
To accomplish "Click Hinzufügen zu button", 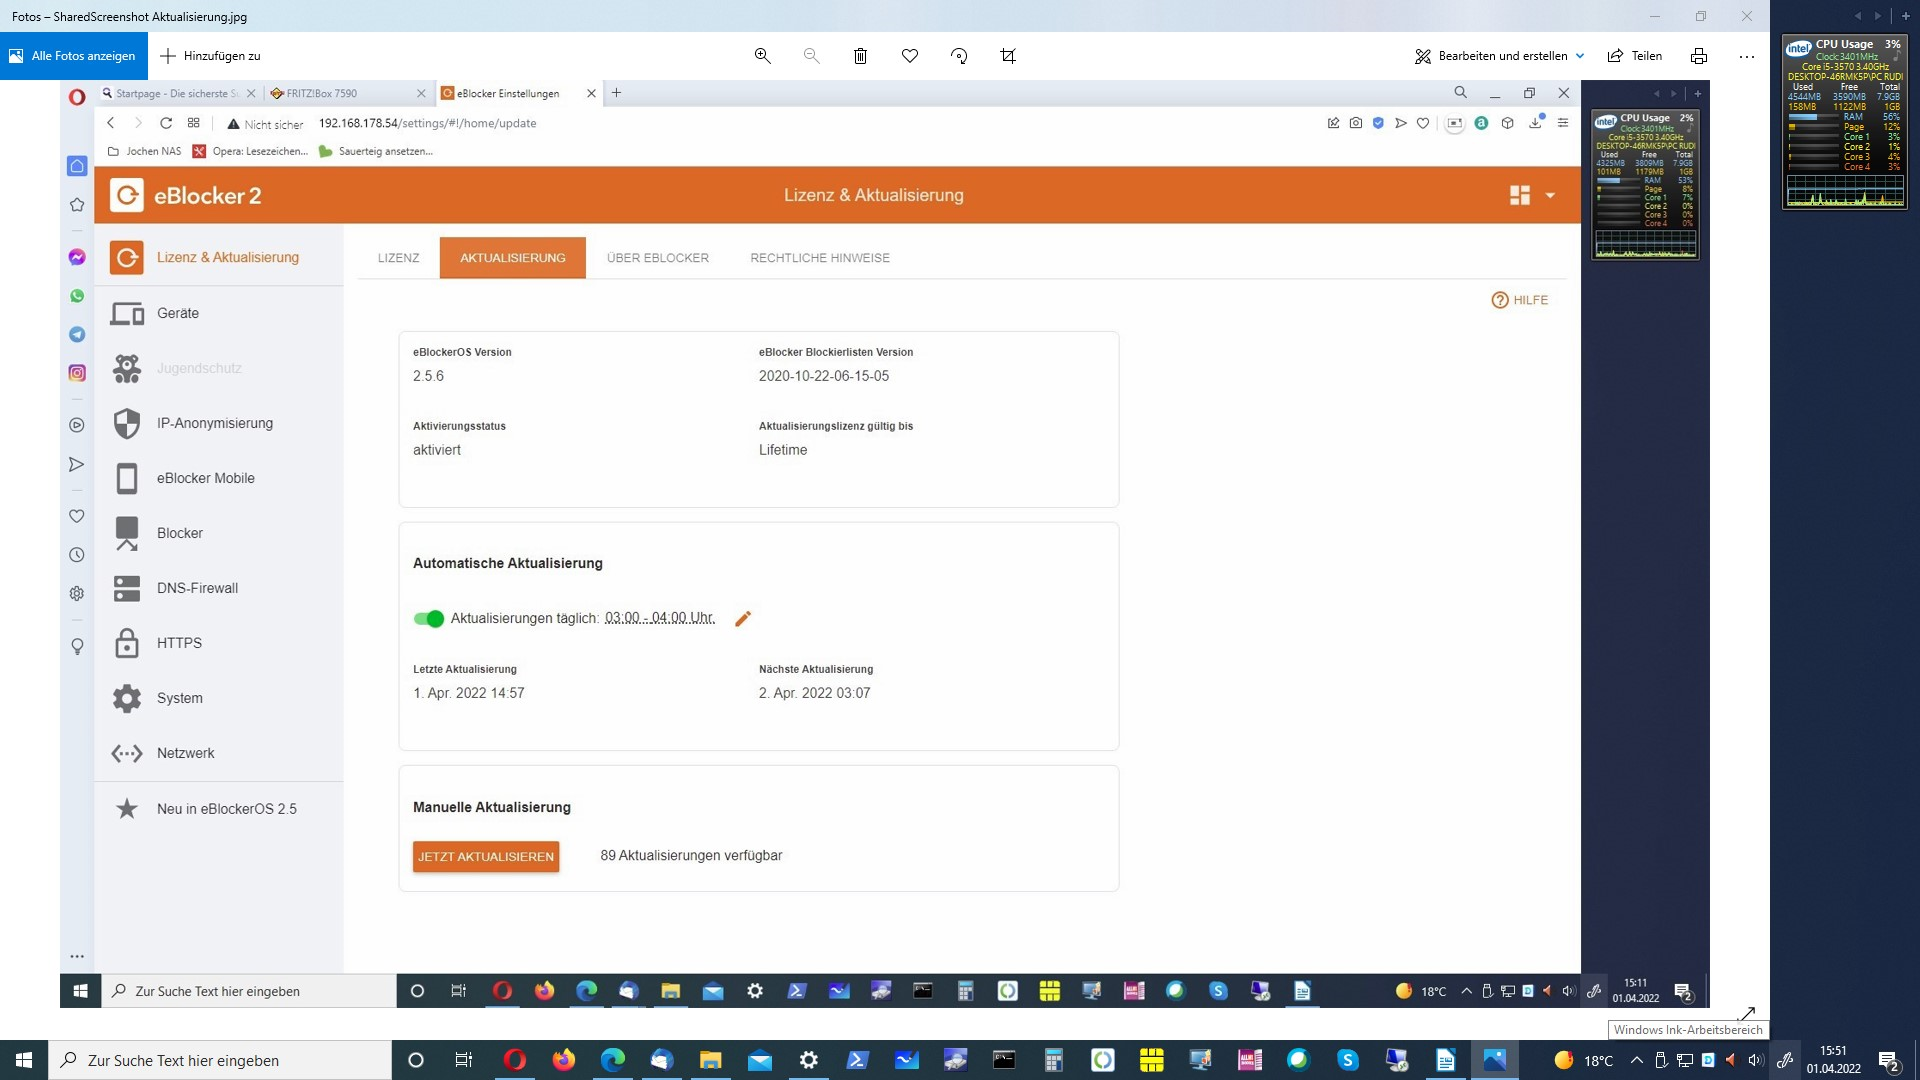I will pyautogui.click(x=211, y=56).
